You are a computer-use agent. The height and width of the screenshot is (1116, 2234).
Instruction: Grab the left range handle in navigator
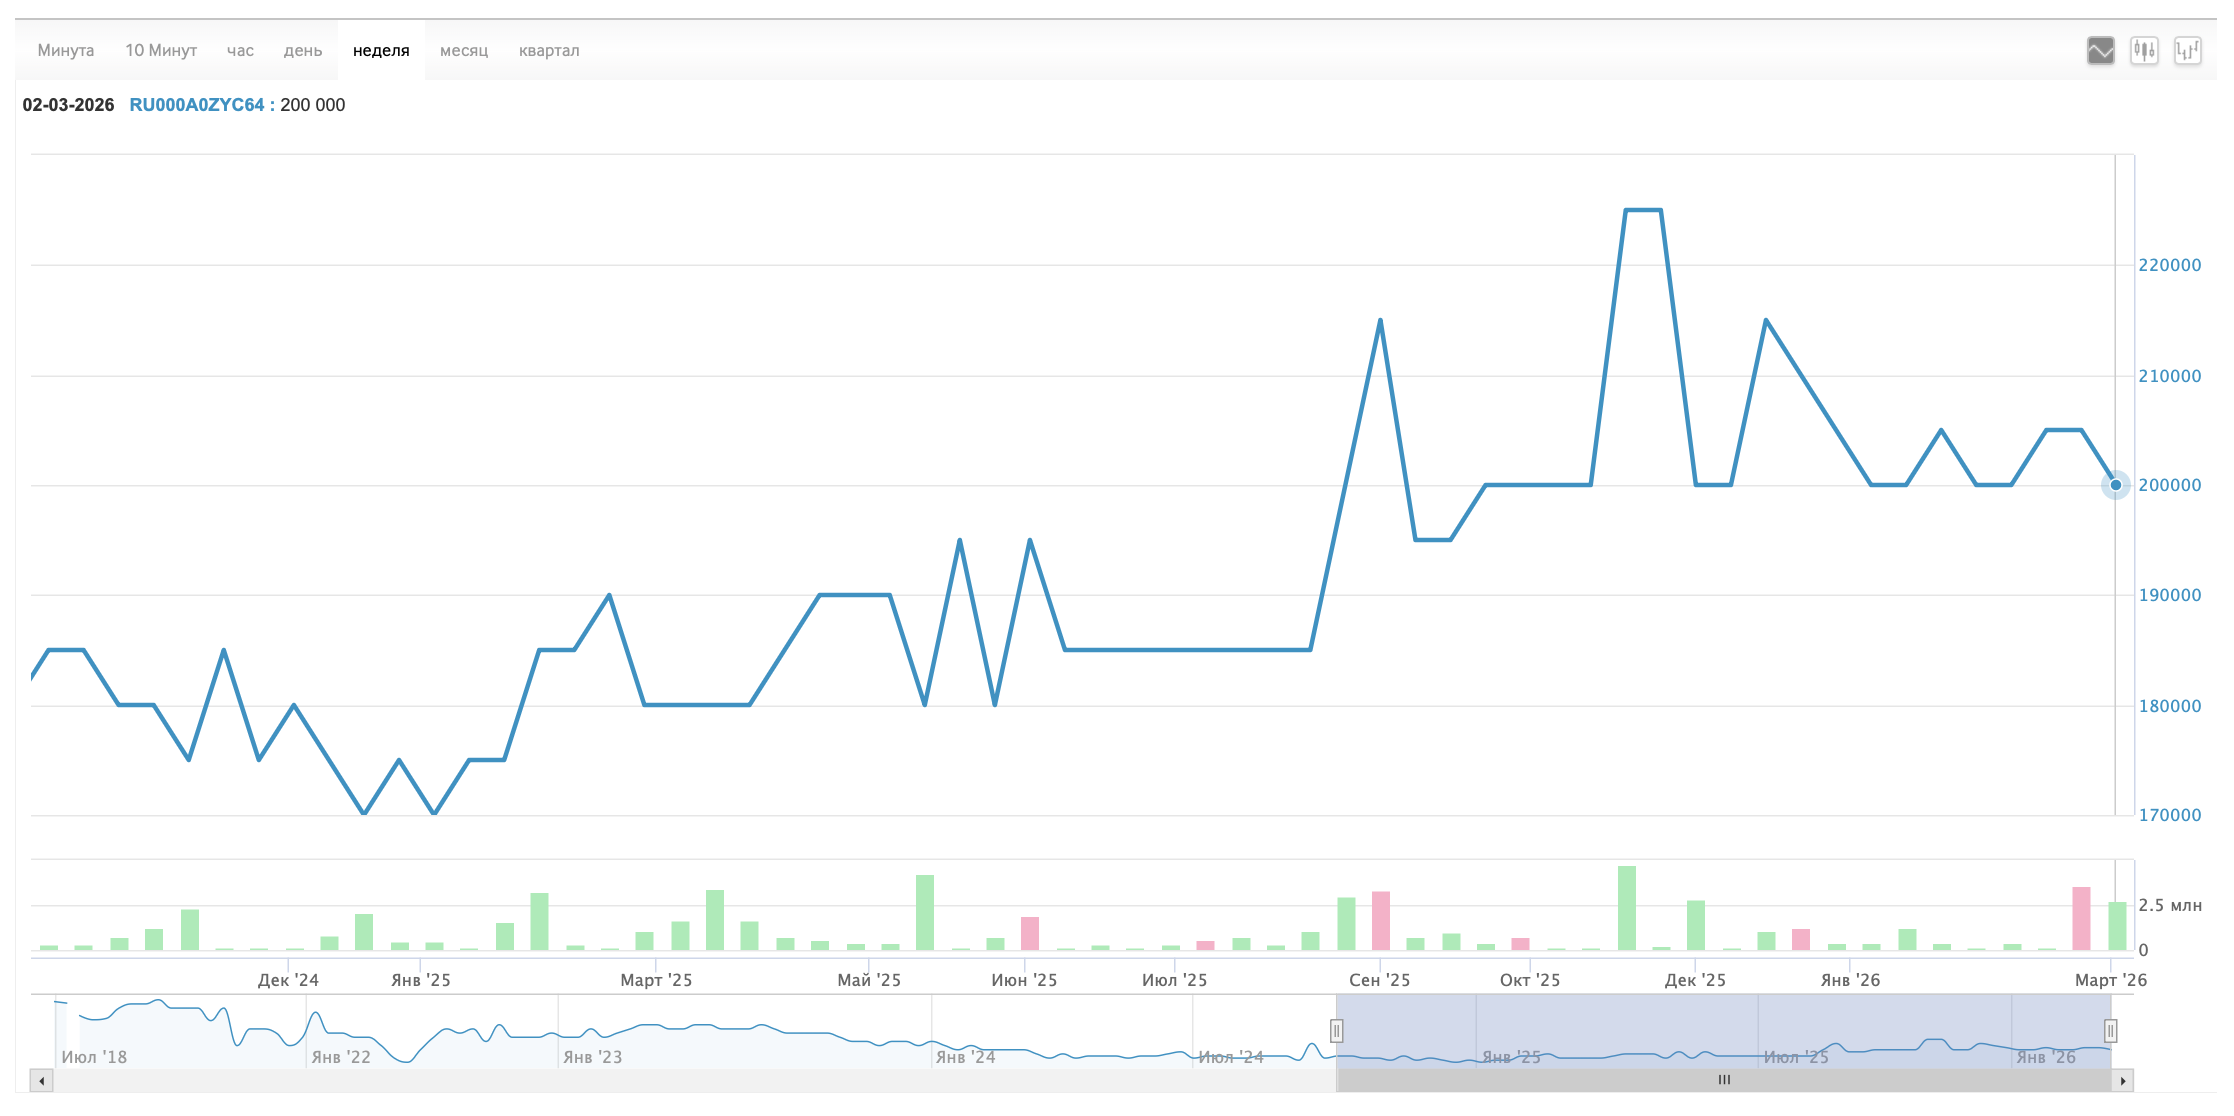(1336, 1030)
